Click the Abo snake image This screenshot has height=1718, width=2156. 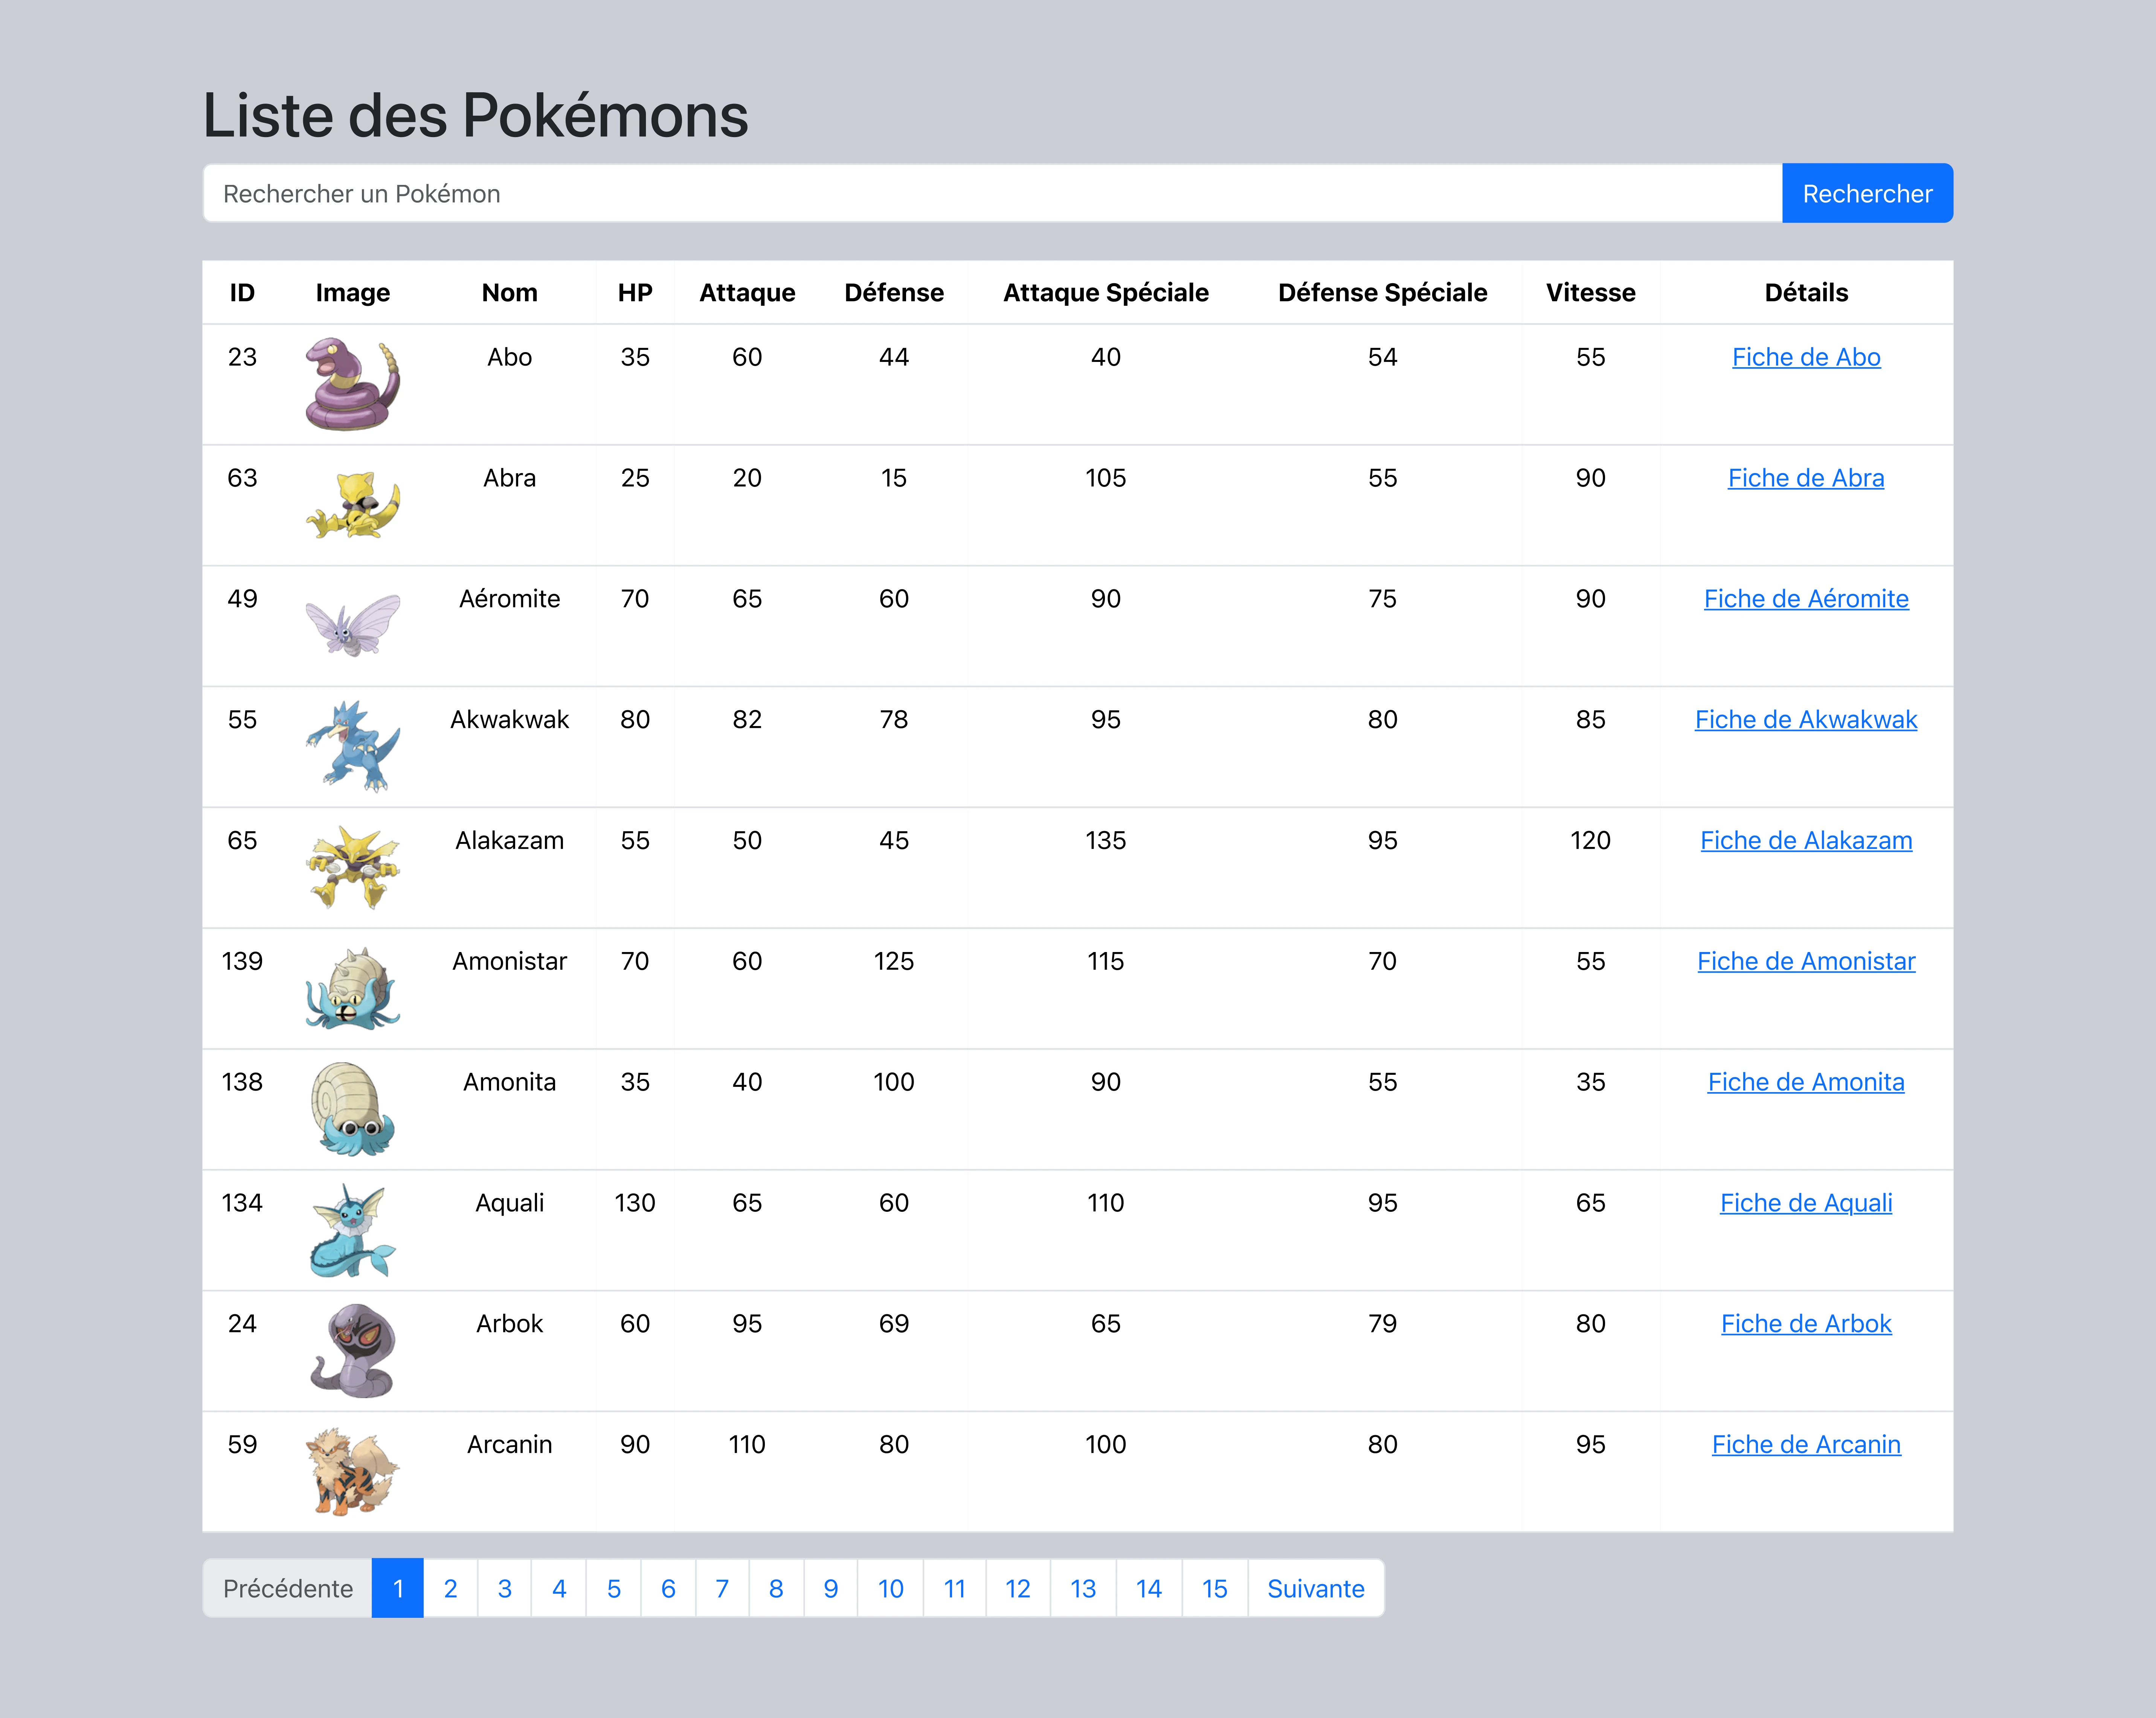[x=352, y=385]
